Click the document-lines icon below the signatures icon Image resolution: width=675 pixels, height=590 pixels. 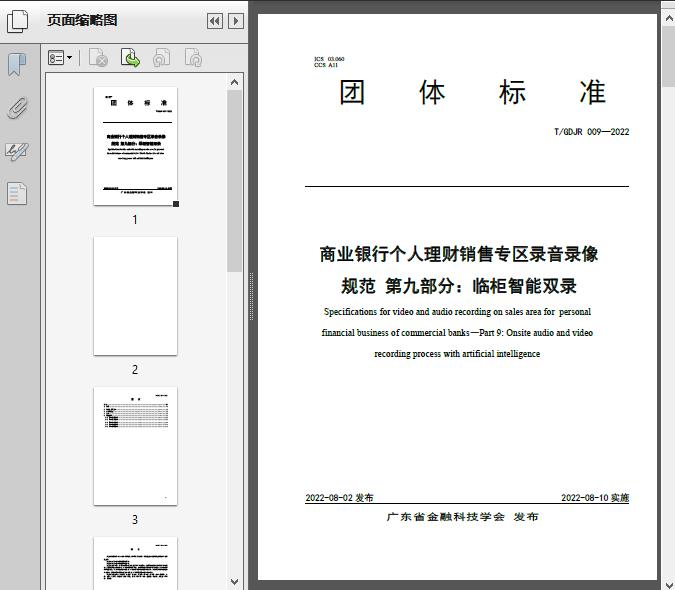[x=17, y=193]
